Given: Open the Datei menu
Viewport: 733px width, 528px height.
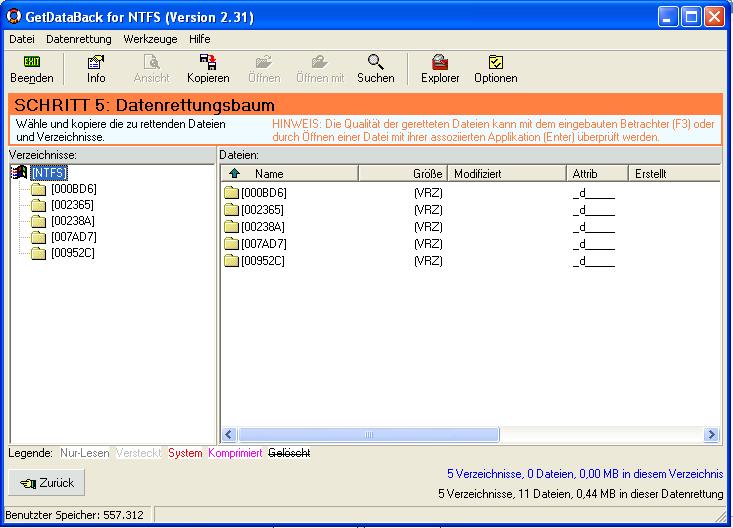Looking at the screenshot, I should [x=22, y=39].
